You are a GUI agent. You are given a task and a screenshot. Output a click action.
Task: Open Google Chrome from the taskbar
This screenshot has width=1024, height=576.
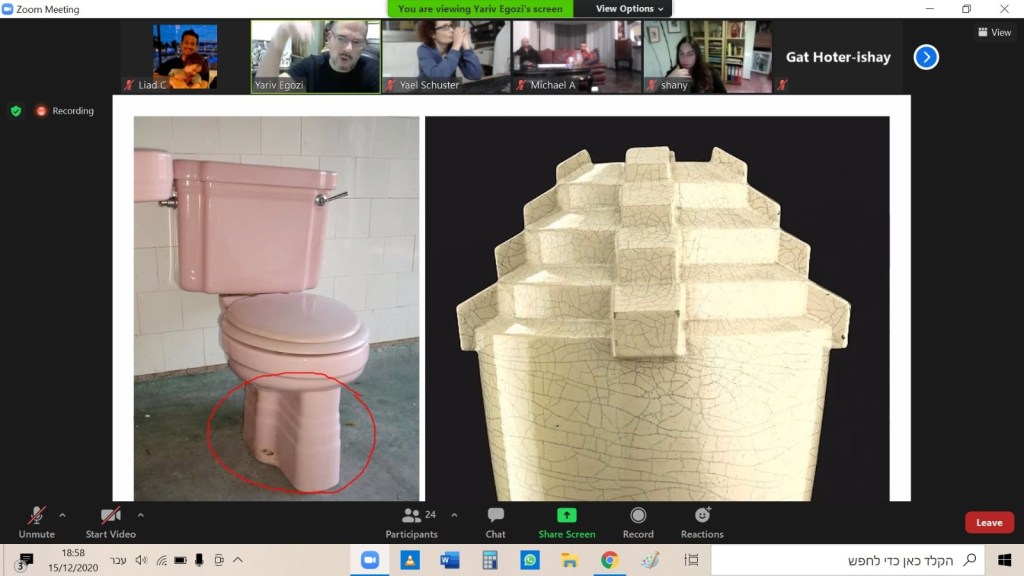pos(609,560)
